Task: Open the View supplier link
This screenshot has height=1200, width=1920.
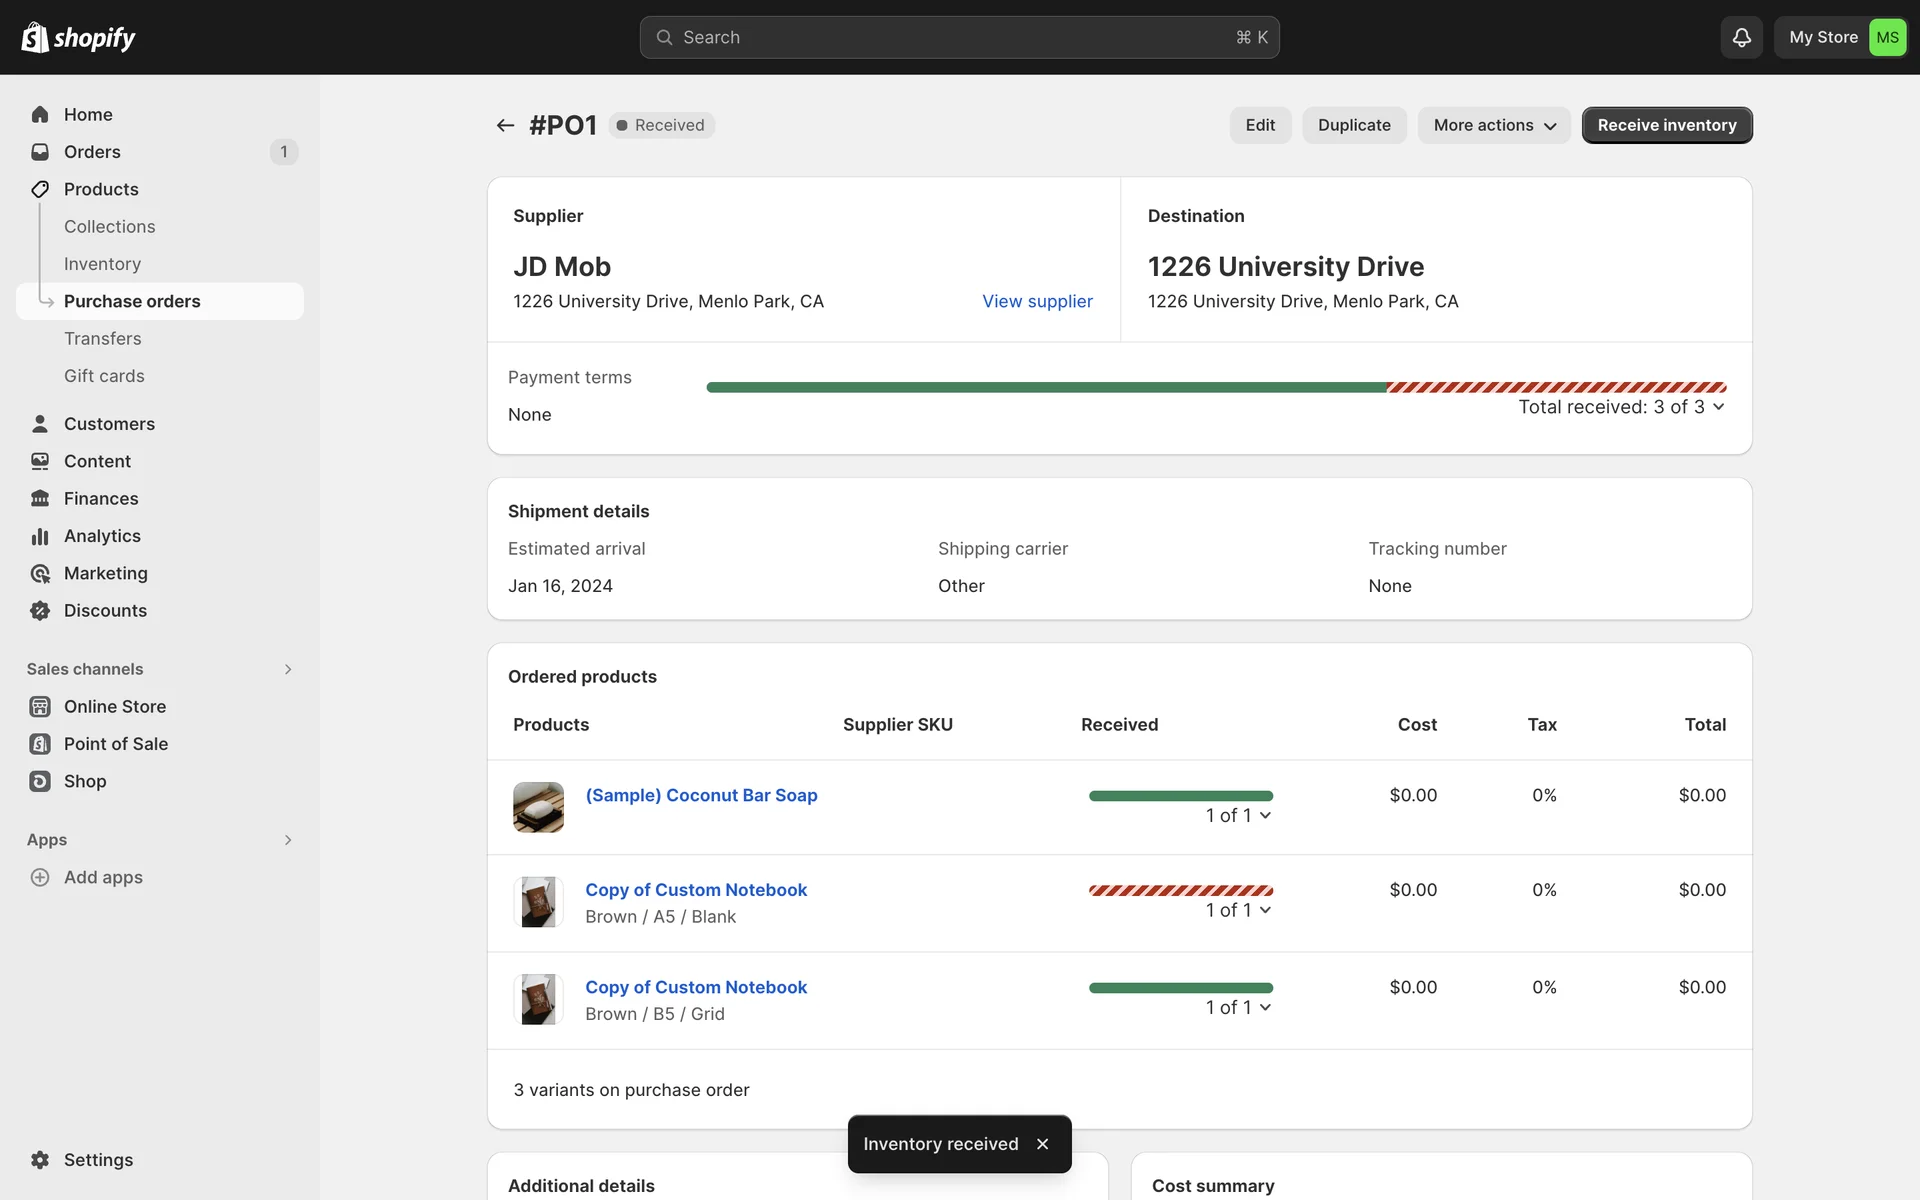Action: (1037, 301)
